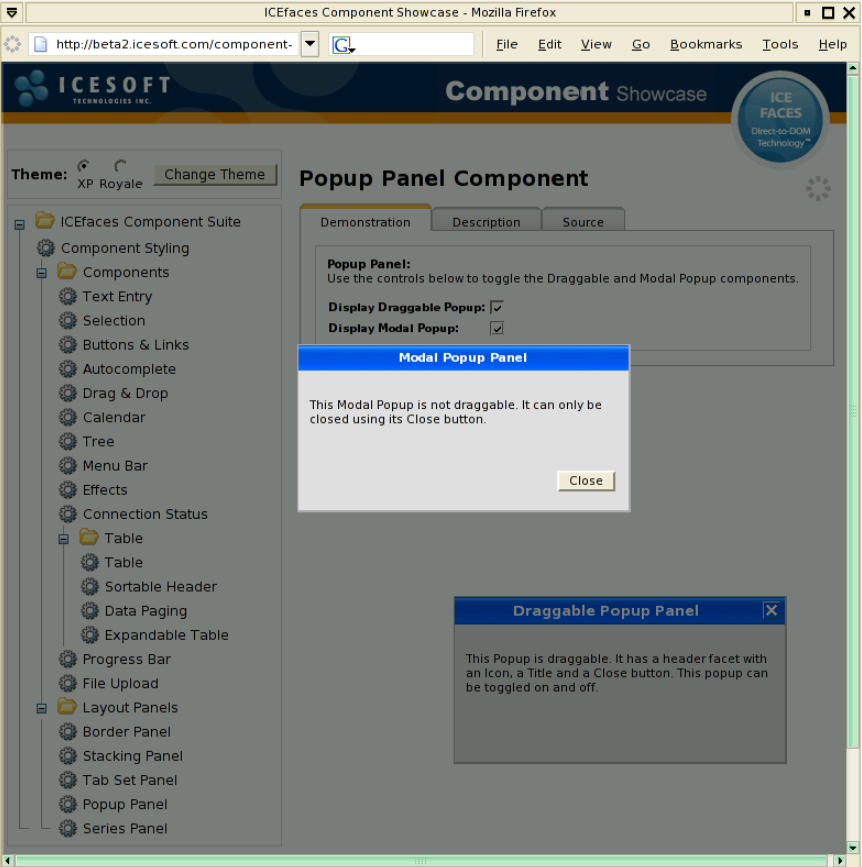
Task: Open the Bookmarks menu
Action: point(706,44)
